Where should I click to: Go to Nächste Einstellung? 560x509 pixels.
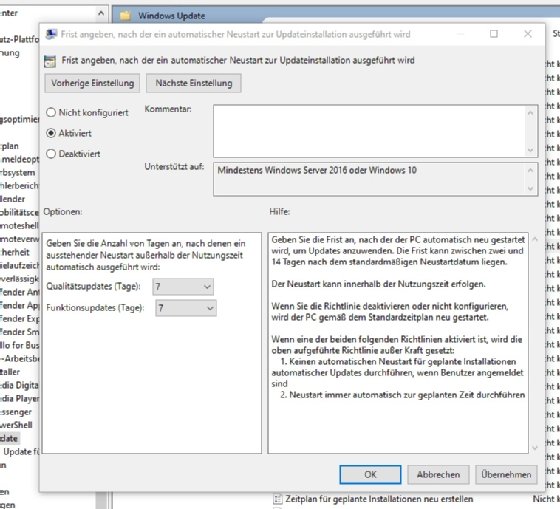(x=194, y=83)
